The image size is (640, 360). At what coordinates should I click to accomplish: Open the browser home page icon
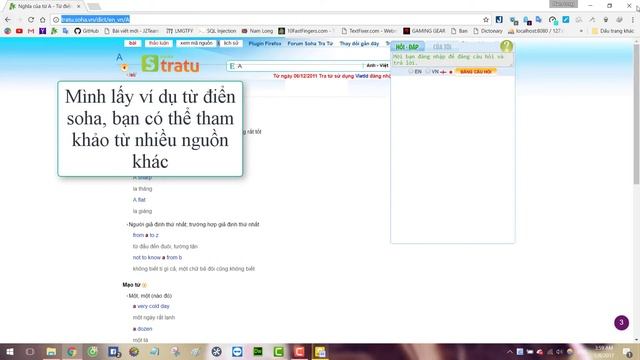[42, 20]
